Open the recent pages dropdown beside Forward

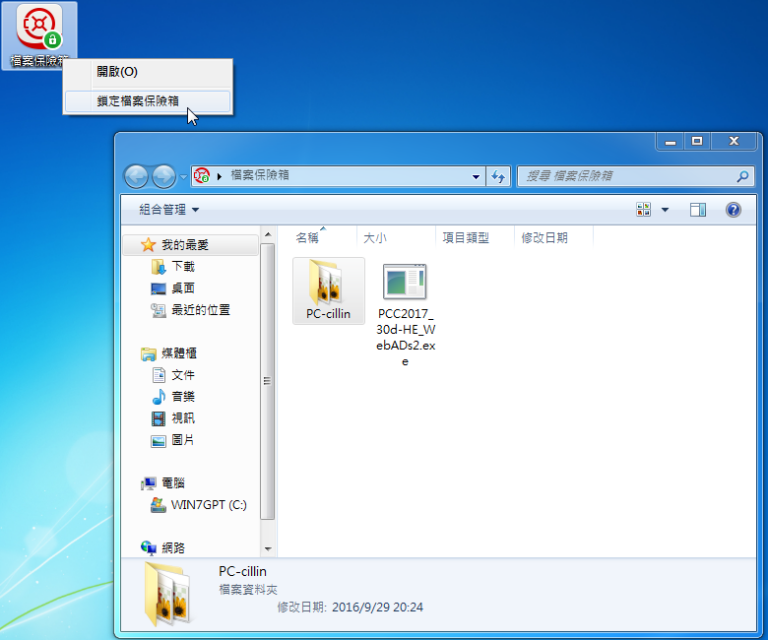pyautogui.click(x=183, y=176)
